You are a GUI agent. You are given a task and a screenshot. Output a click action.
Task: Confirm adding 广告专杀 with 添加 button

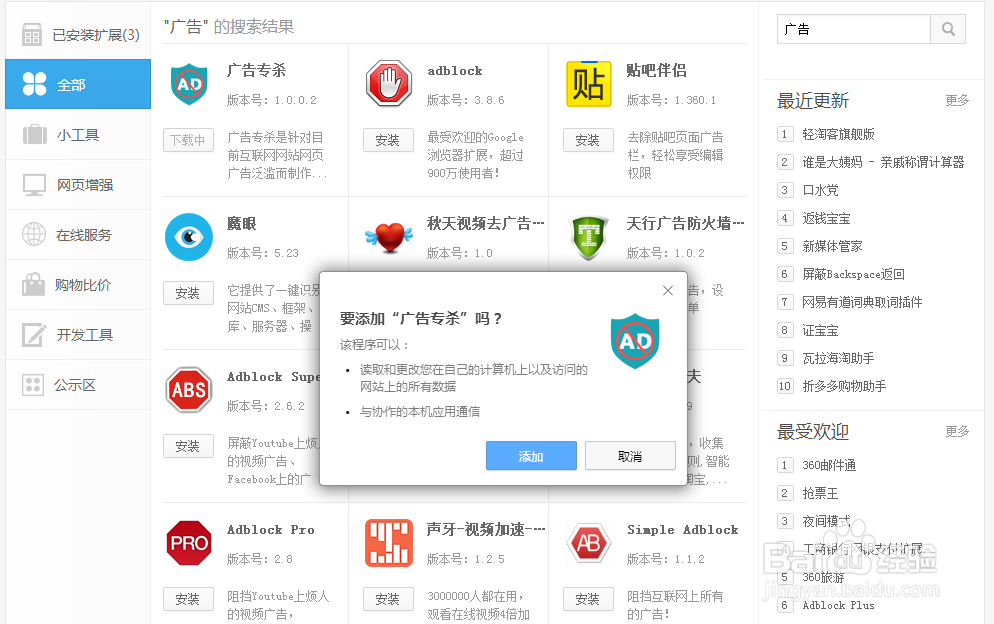point(531,456)
